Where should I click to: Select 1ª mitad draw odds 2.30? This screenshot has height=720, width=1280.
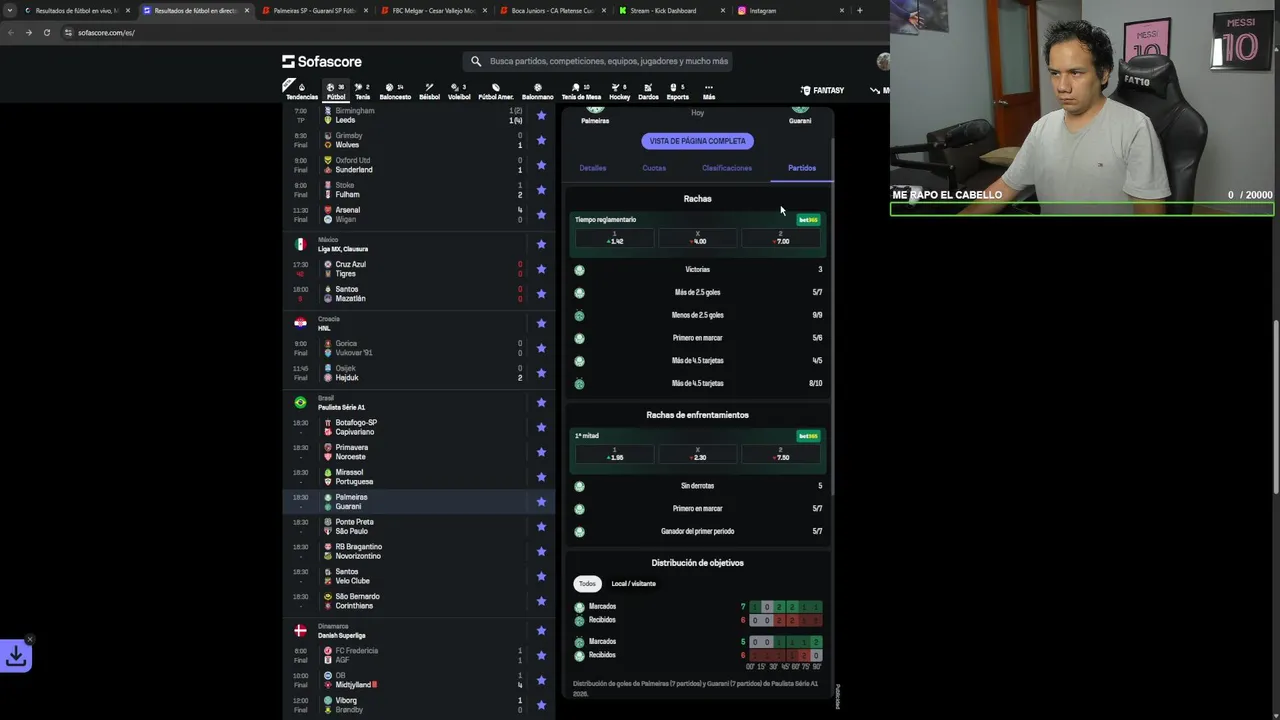(x=698, y=454)
